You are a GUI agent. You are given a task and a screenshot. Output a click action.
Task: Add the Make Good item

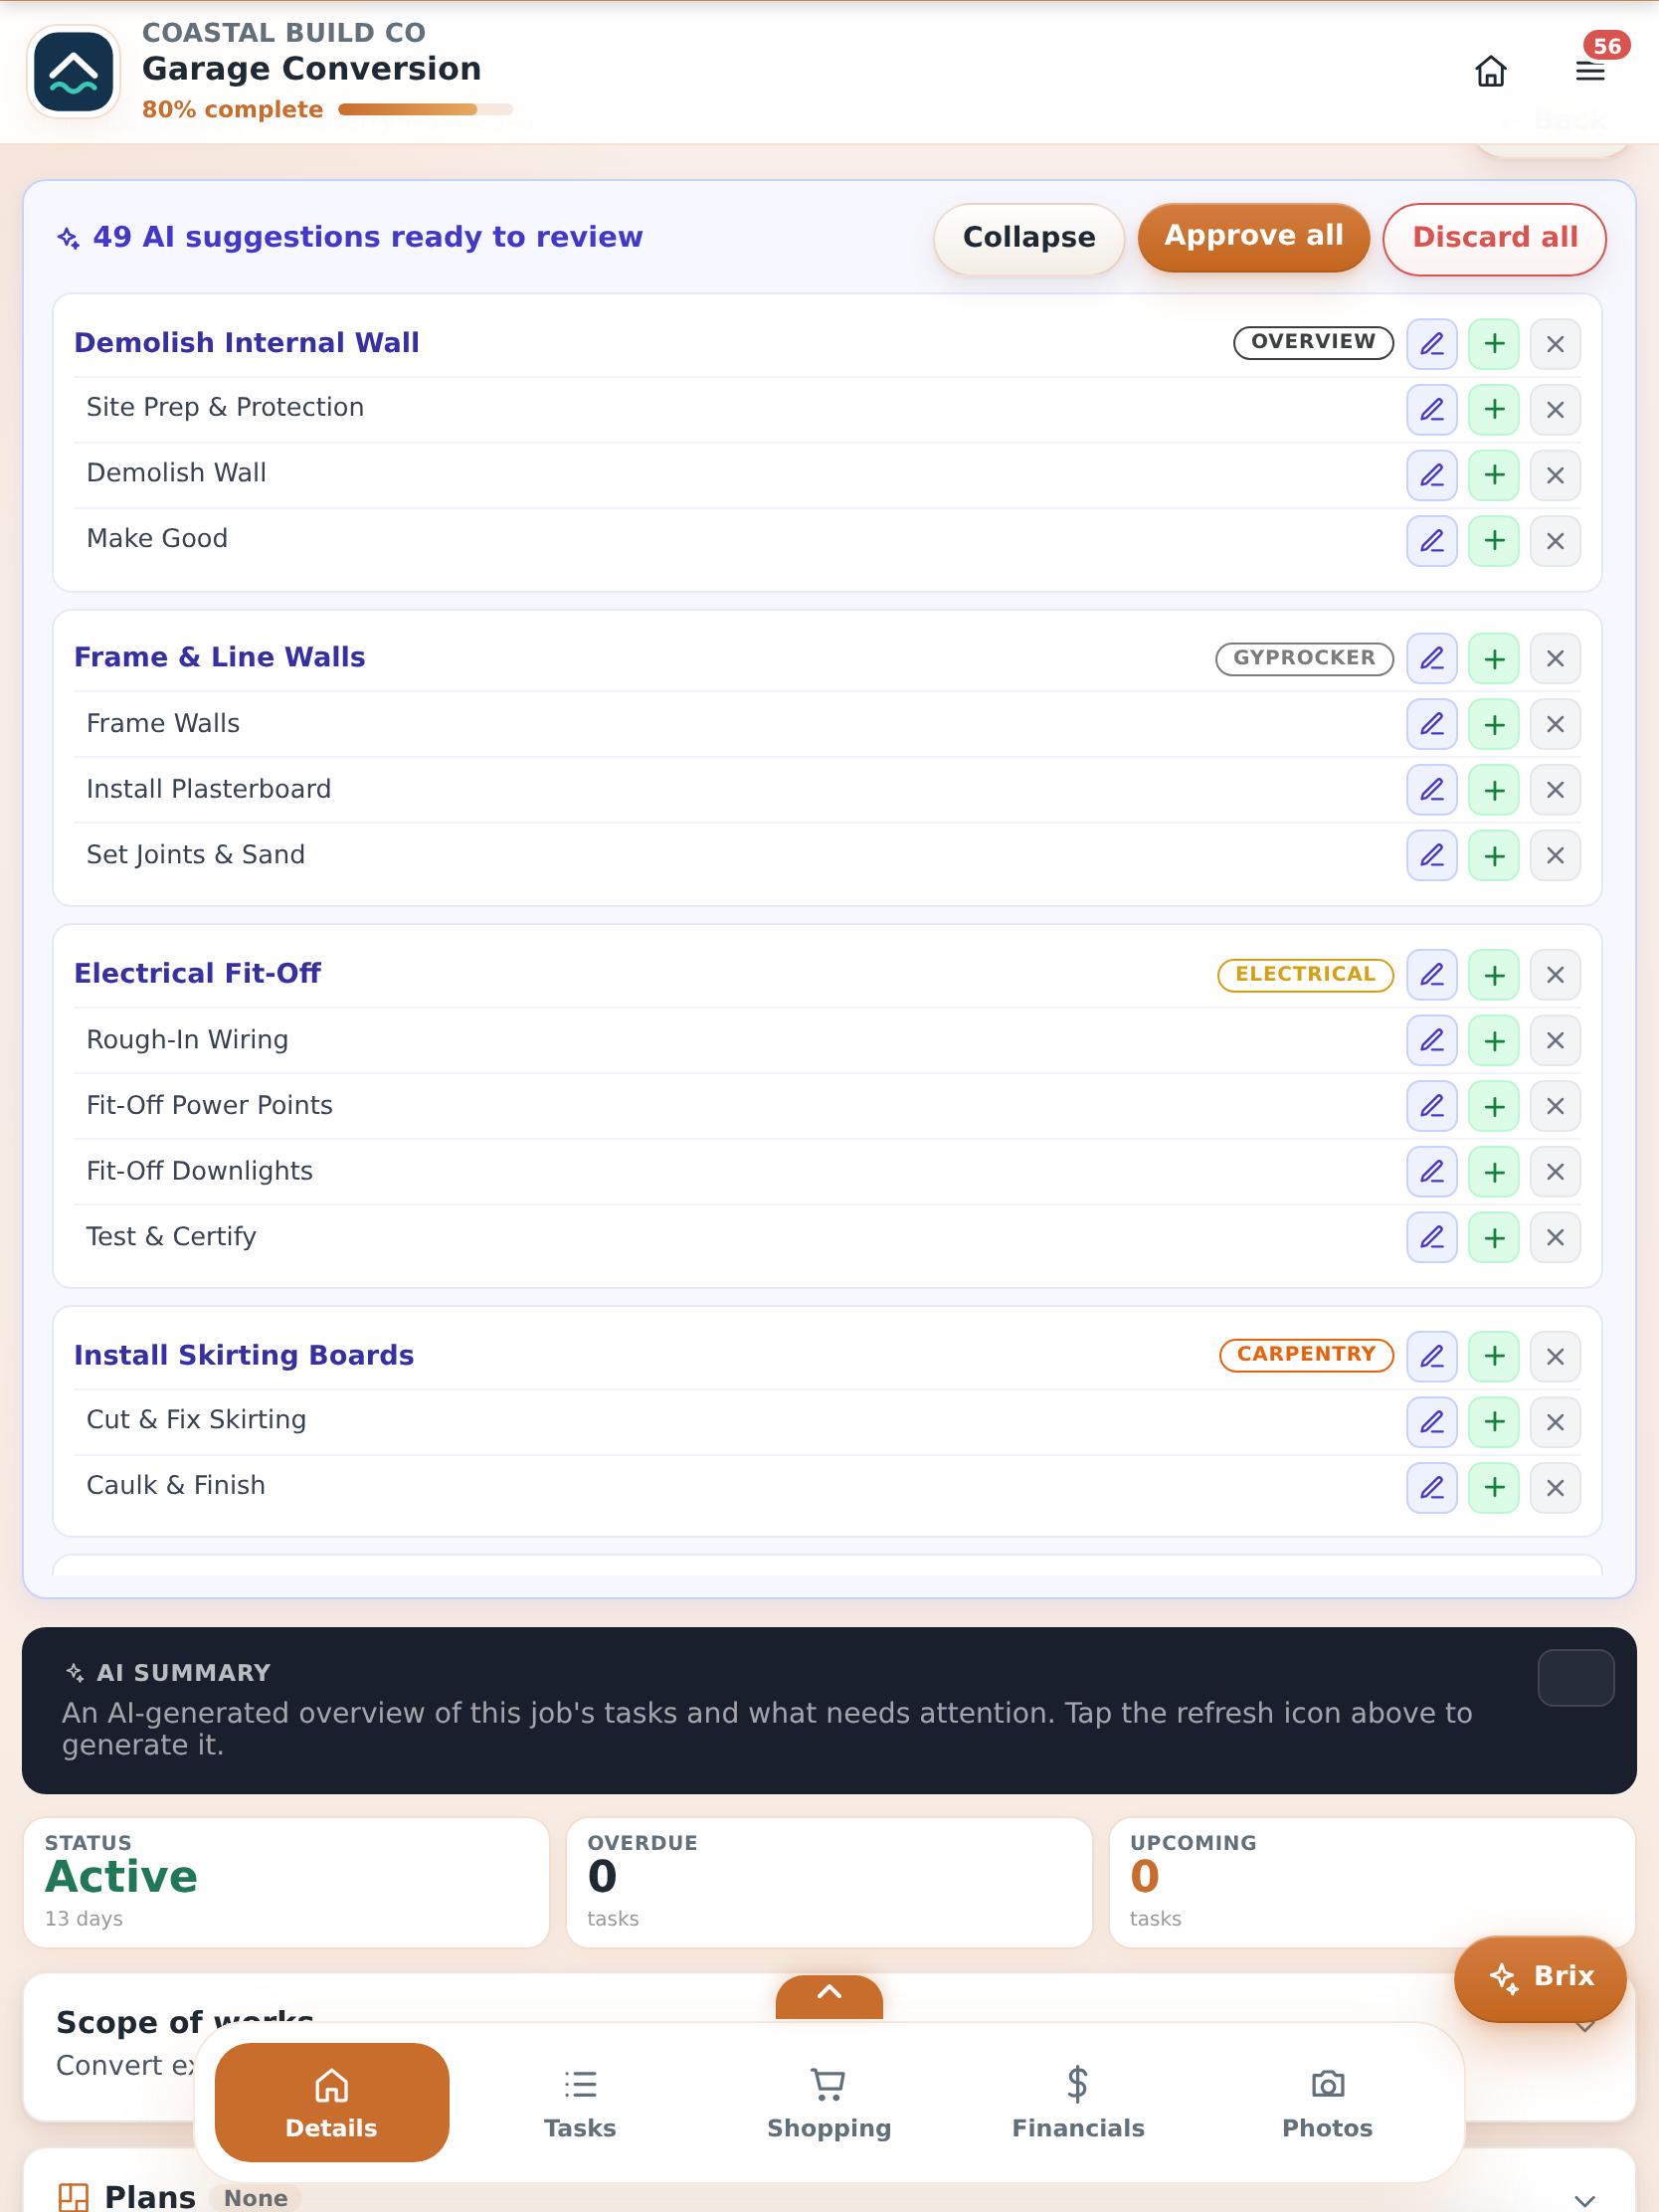(x=1494, y=541)
